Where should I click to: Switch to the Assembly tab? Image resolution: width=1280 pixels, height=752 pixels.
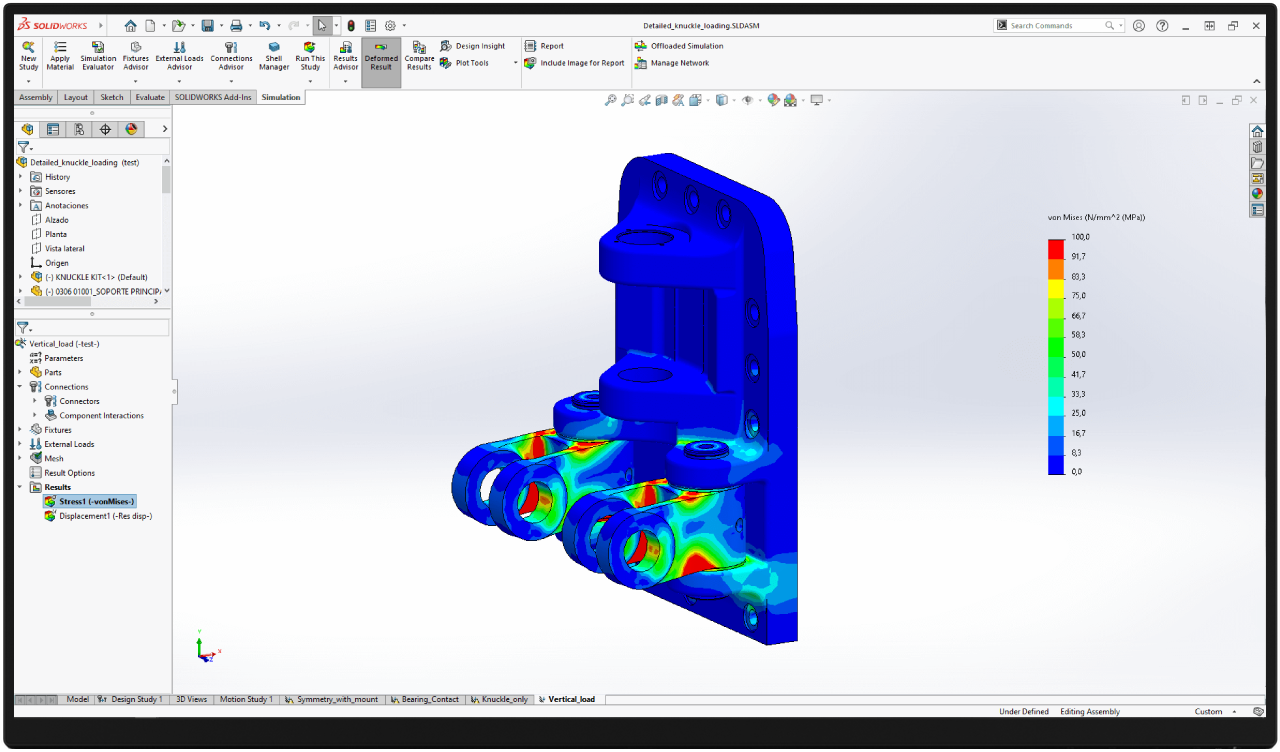36,97
